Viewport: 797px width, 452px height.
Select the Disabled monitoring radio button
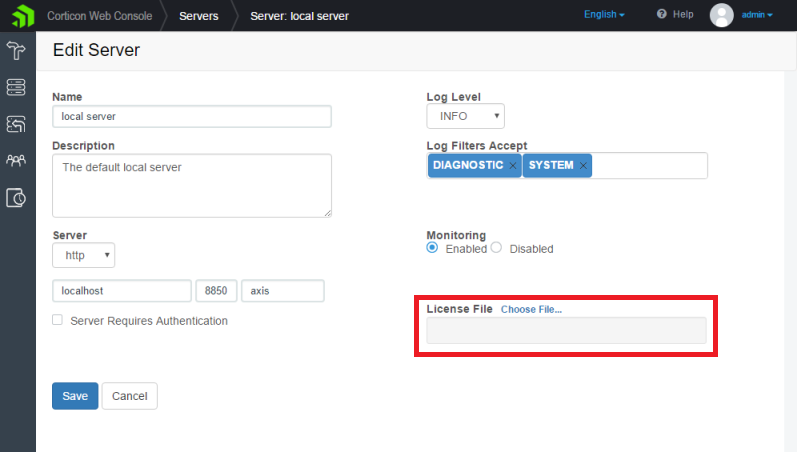pos(496,248)
